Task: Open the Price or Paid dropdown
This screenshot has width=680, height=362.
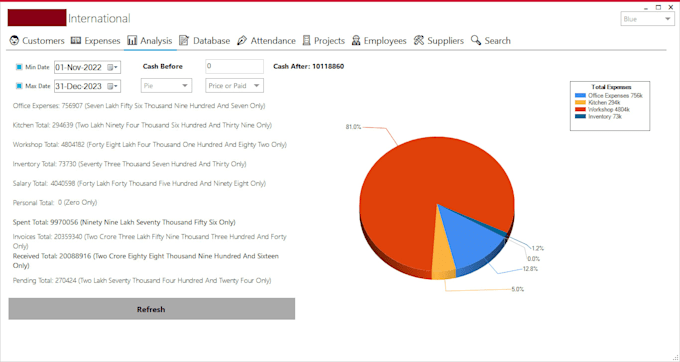Action: pyautogui.click(x=234, y=86)
